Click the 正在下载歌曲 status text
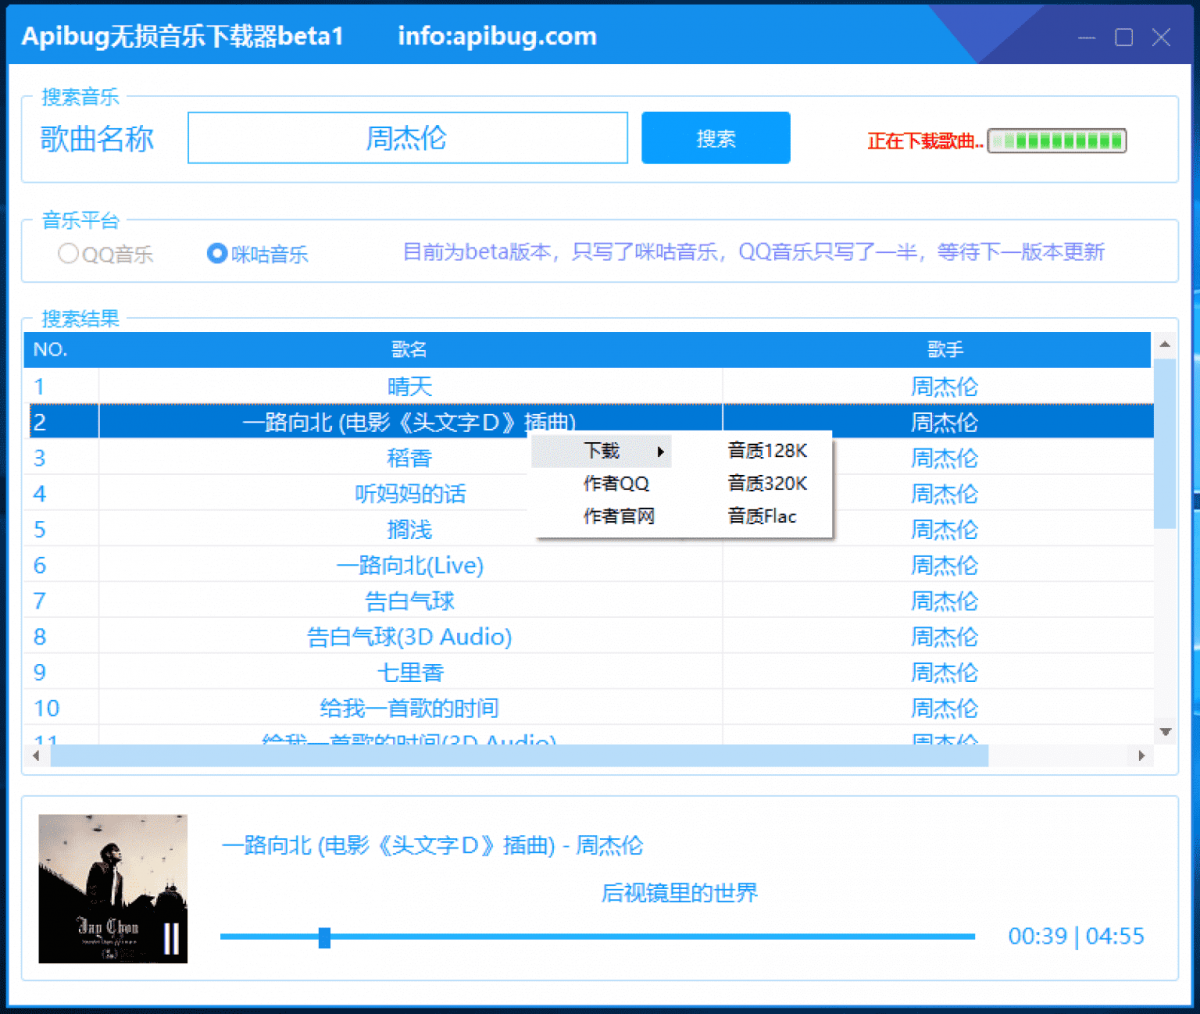Screen dimensions: 1200x1014 [925, 141]
